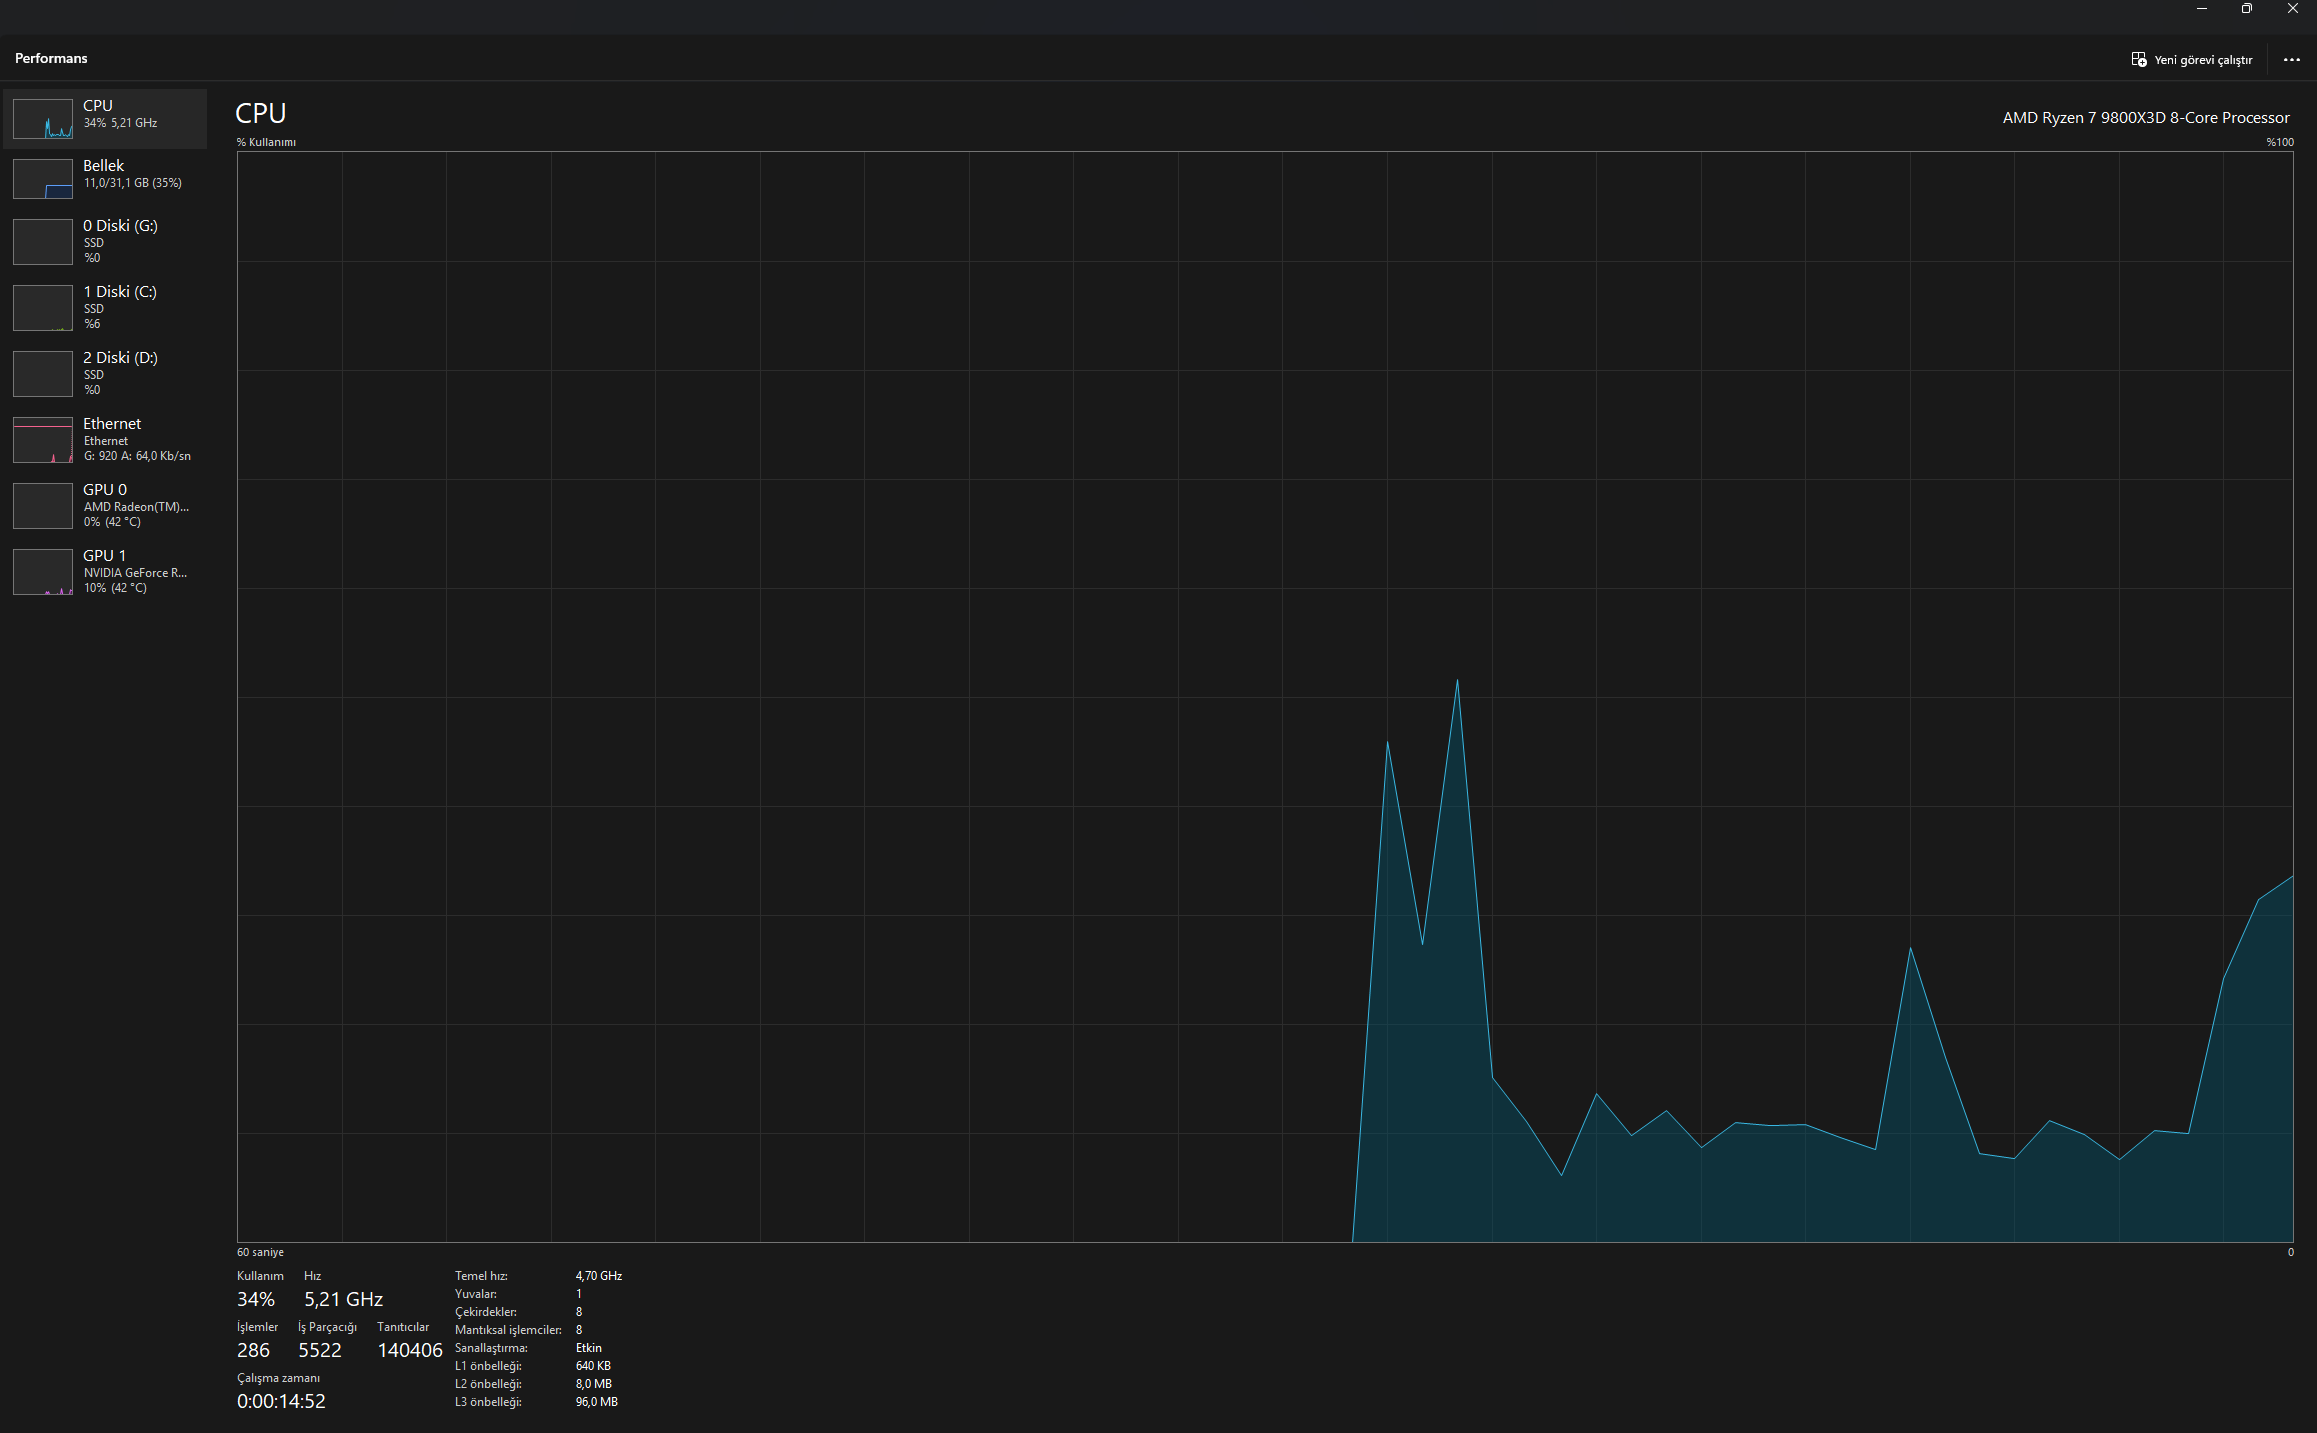
Task: Click the Sanallaştırma Etkin value
Action: (589, 1348)
